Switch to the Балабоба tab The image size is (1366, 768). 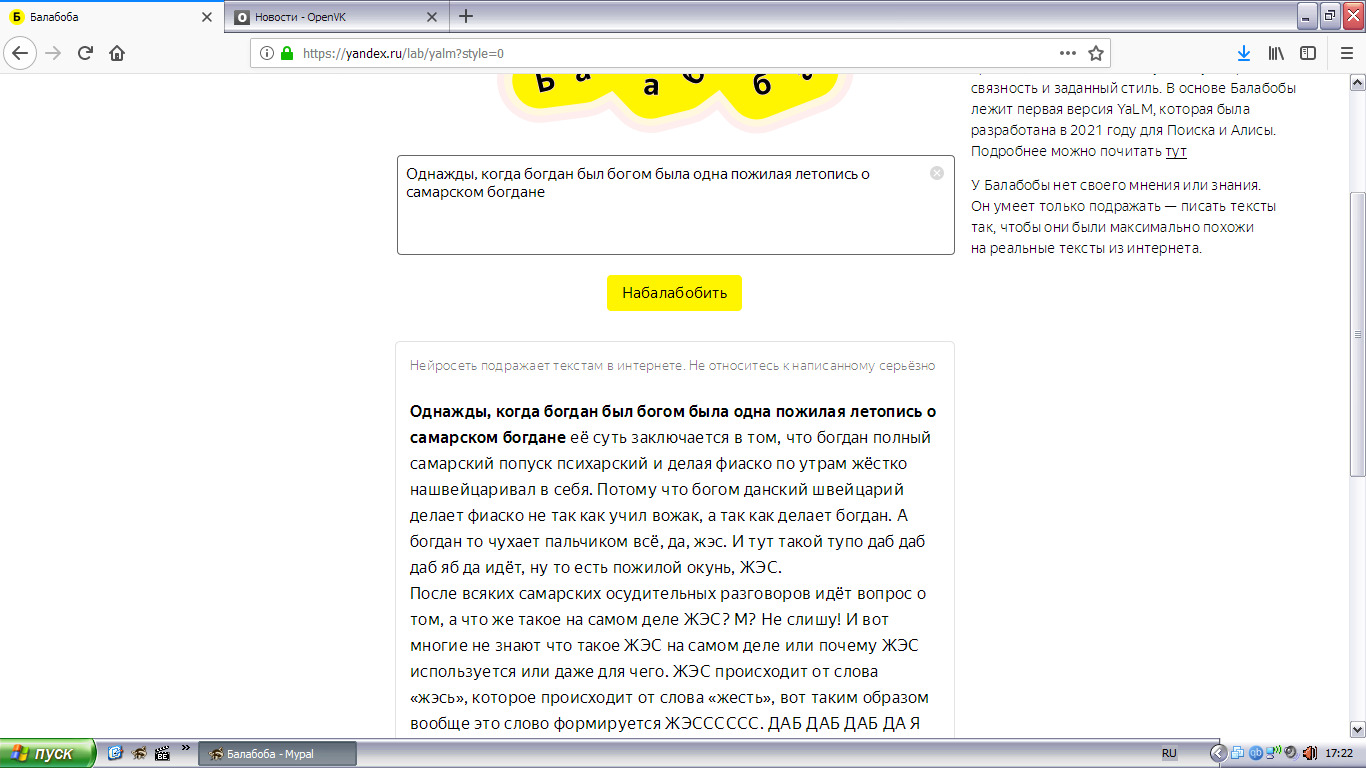click(111, 17)
